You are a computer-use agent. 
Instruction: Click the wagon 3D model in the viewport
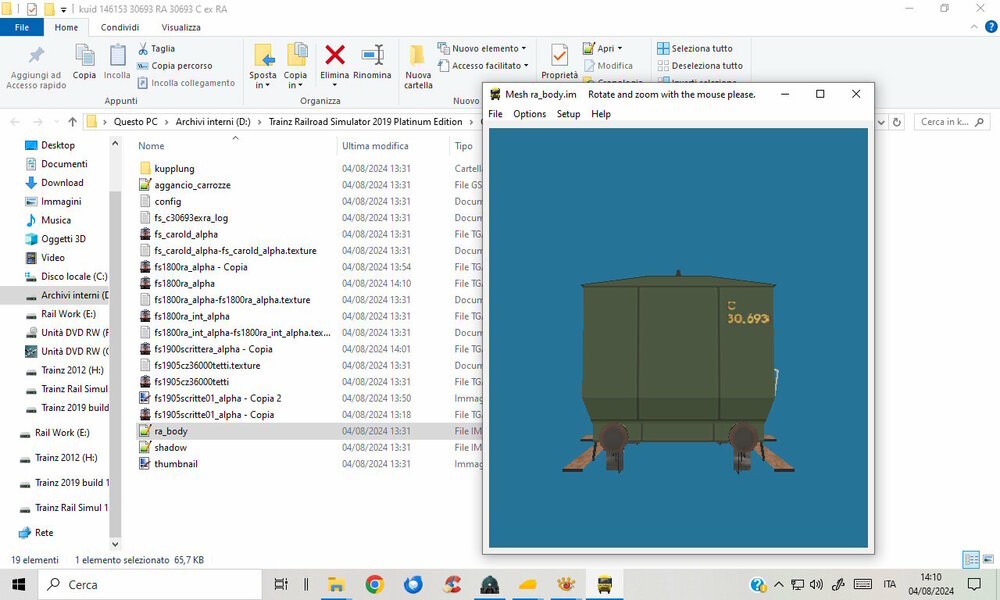tap(679, 371)
